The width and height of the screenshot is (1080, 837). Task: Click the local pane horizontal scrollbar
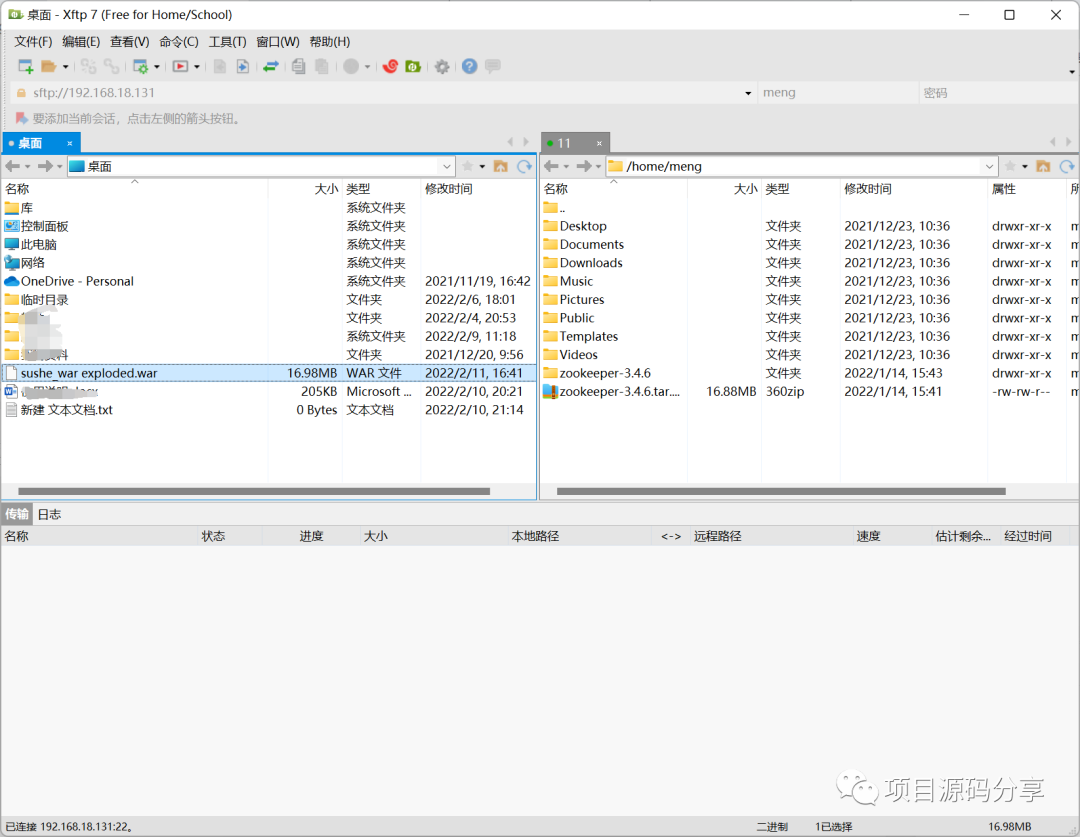point(254,491)
